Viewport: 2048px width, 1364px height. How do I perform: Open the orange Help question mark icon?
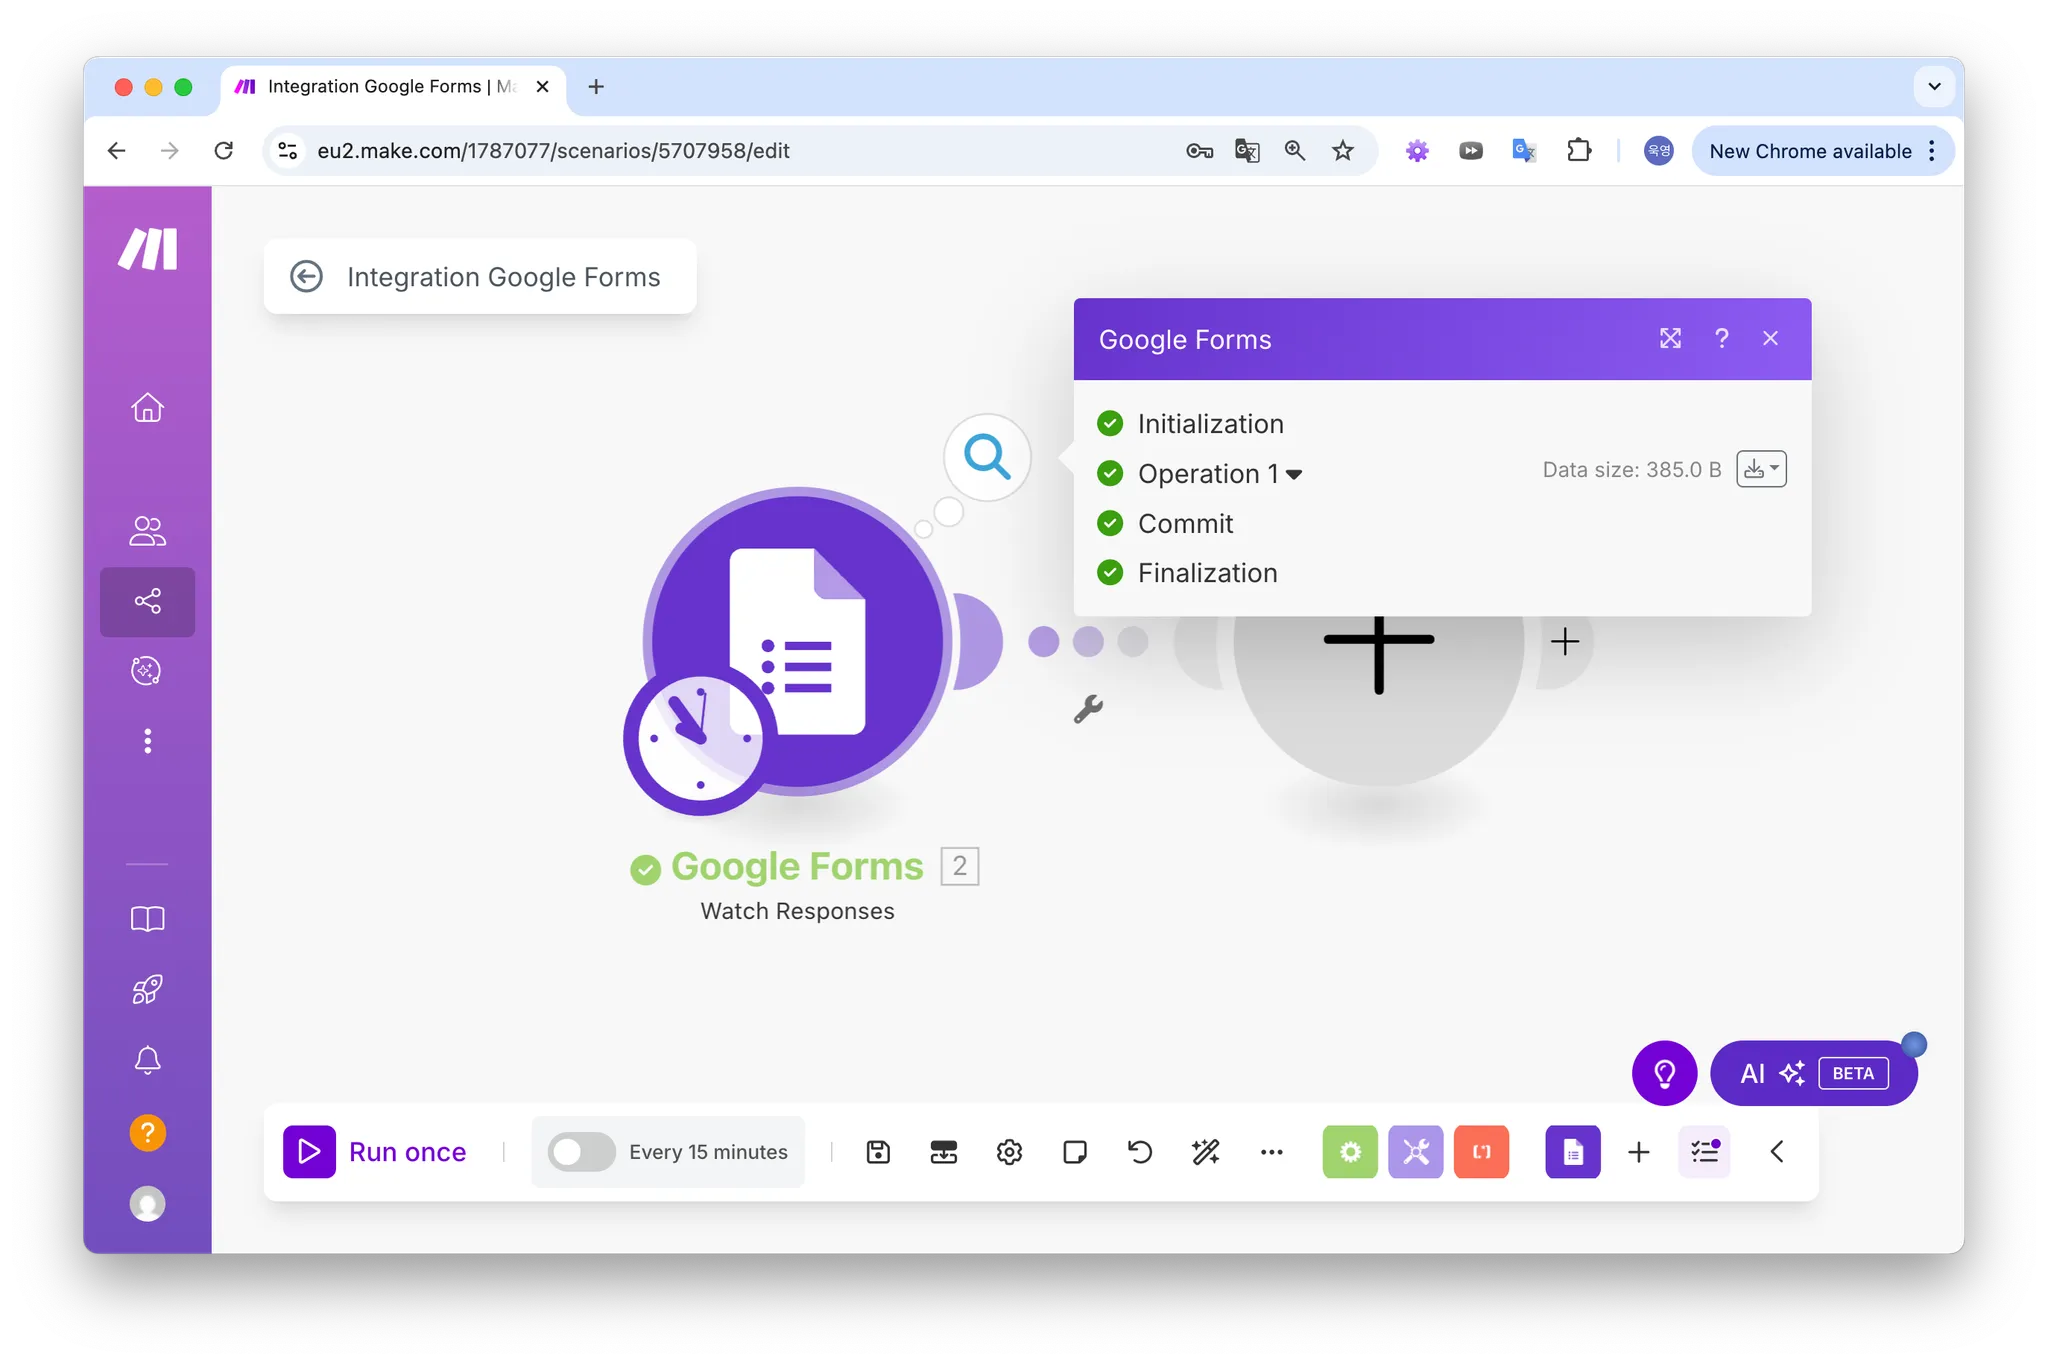(148, 1132)
